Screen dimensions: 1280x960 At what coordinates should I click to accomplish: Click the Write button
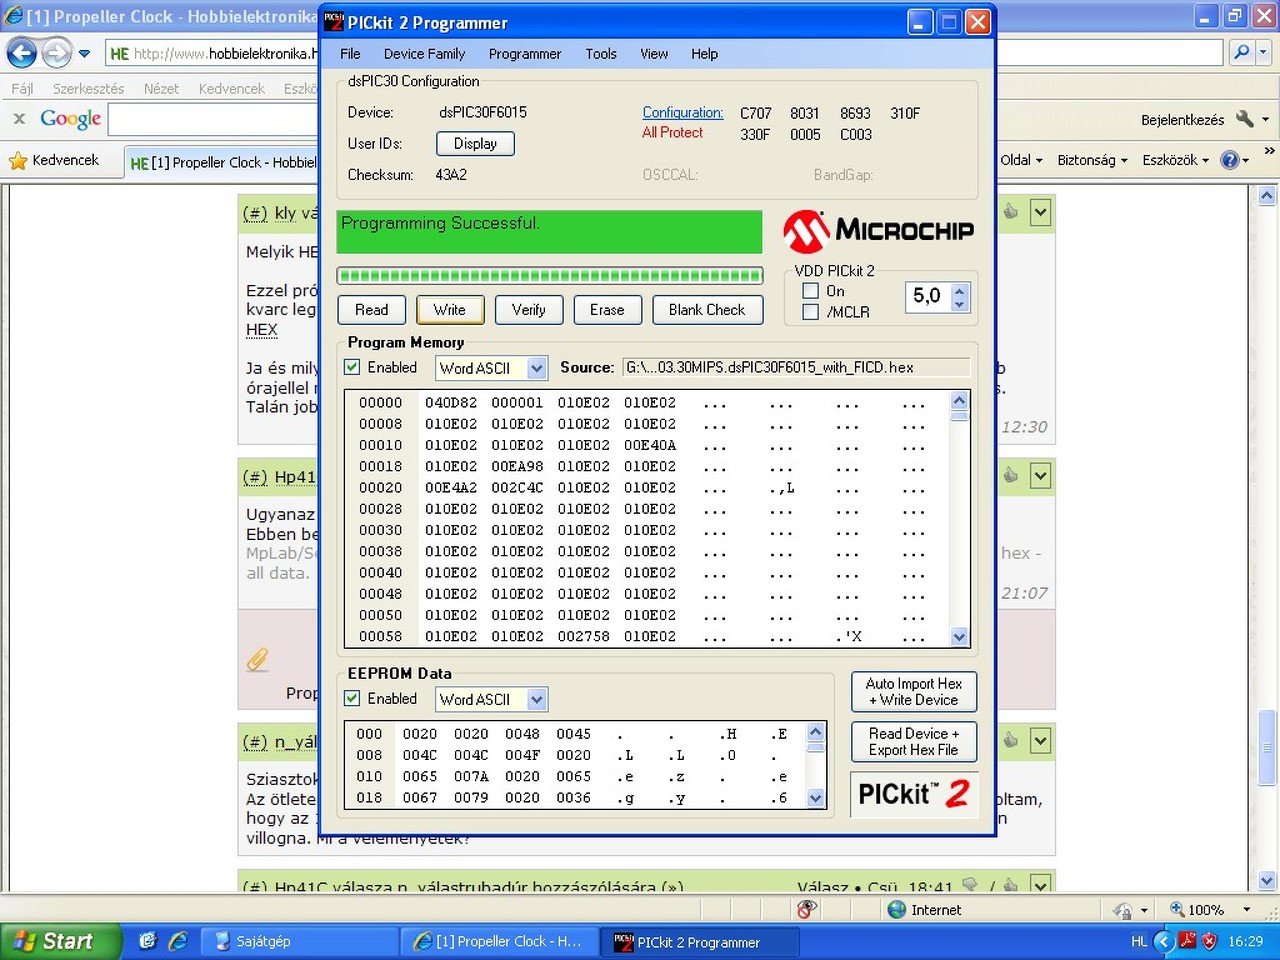coord(450,310)
